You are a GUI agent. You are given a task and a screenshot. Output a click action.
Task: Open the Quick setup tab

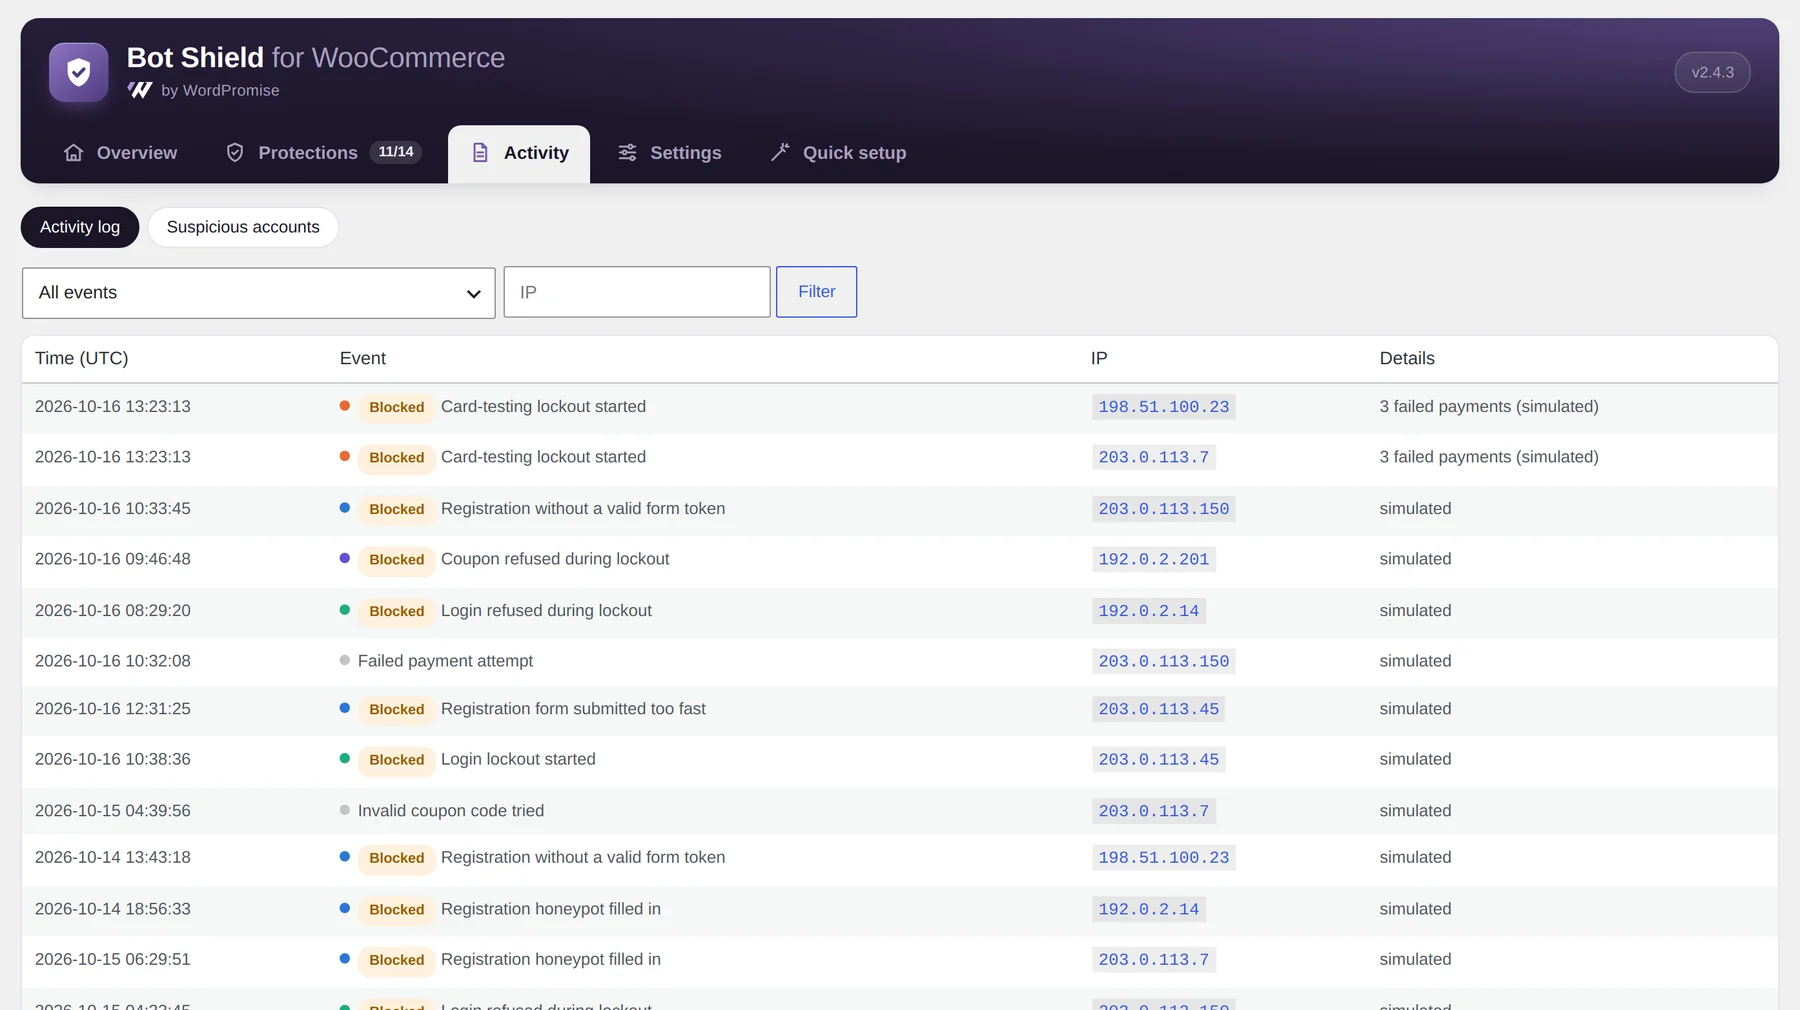click(x=838, y=153)
